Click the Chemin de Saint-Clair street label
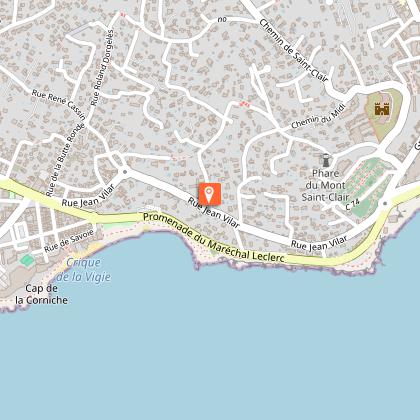420x420 pixels. 294,50
